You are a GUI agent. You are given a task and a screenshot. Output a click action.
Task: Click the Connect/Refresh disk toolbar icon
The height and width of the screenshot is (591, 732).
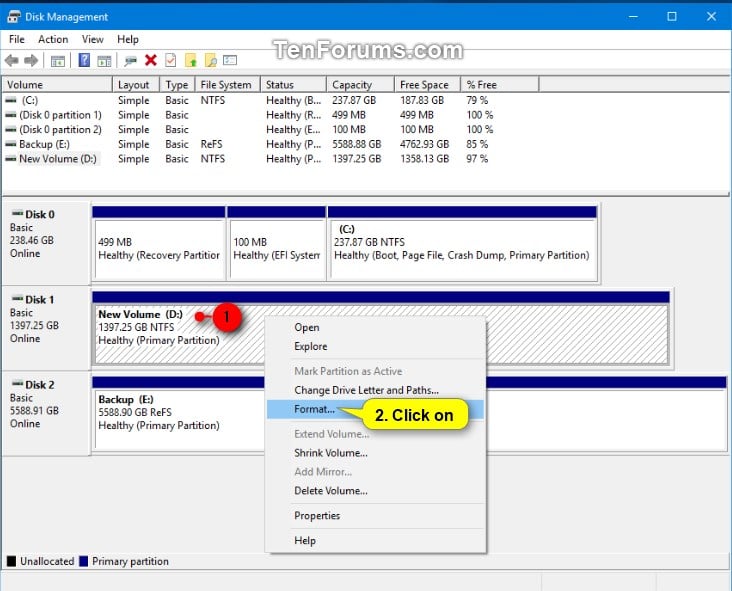pos(131,61)
